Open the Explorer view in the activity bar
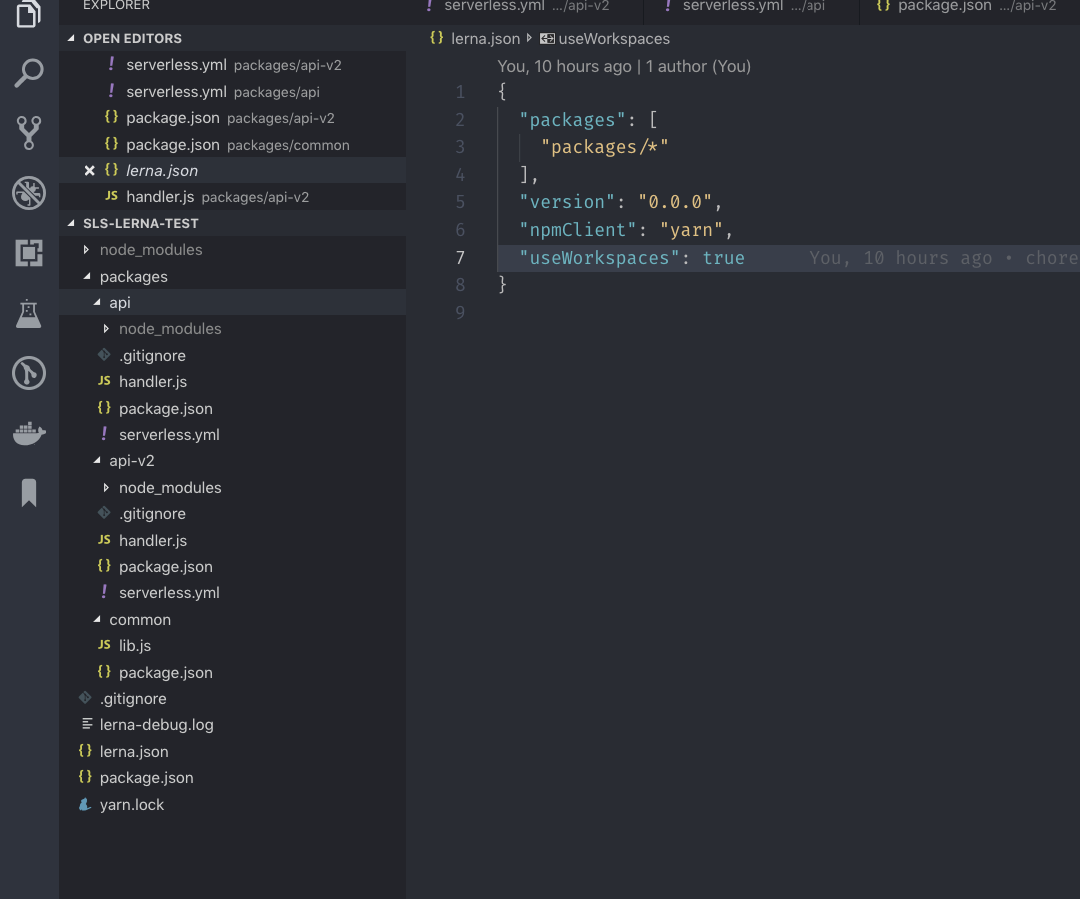Image resolution: width=1080 pixels, height=899 pixels. tap(29, 15)
